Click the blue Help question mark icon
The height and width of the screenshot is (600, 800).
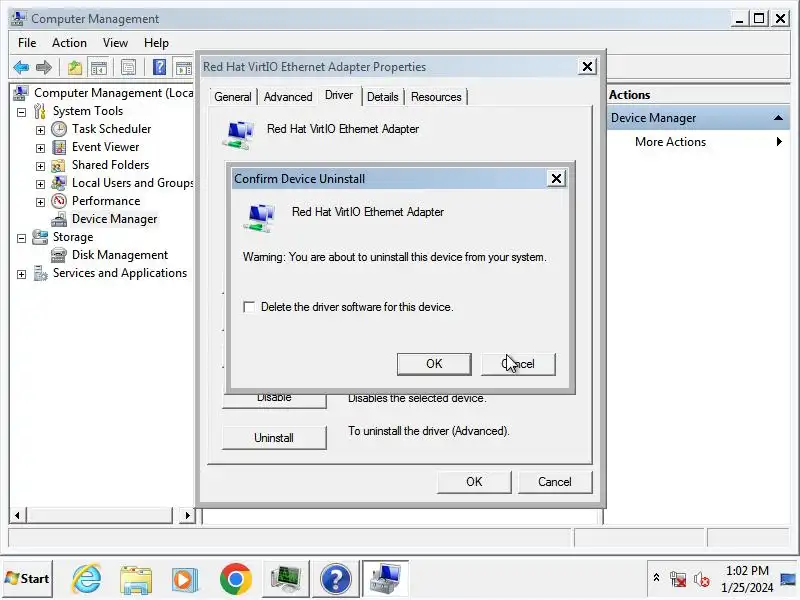159,67
